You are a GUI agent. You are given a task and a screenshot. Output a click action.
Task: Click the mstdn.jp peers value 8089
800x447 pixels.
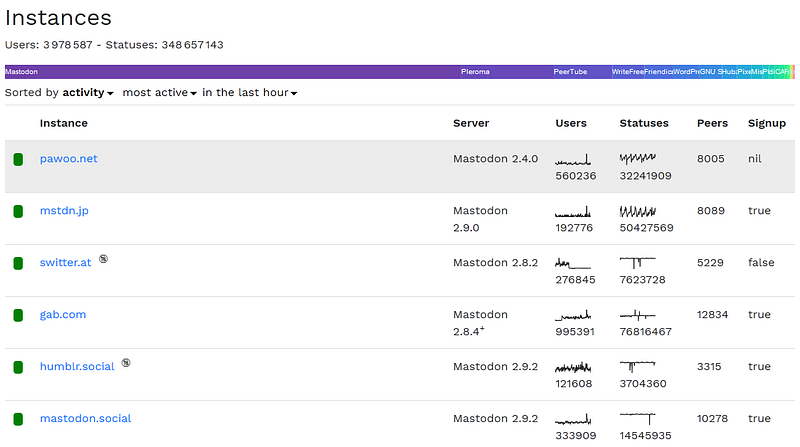(x=711, y=211)
